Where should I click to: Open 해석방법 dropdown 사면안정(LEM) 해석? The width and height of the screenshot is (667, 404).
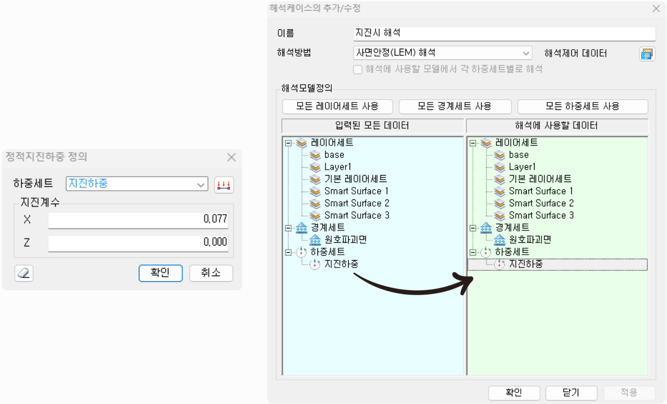coord(442,53)
